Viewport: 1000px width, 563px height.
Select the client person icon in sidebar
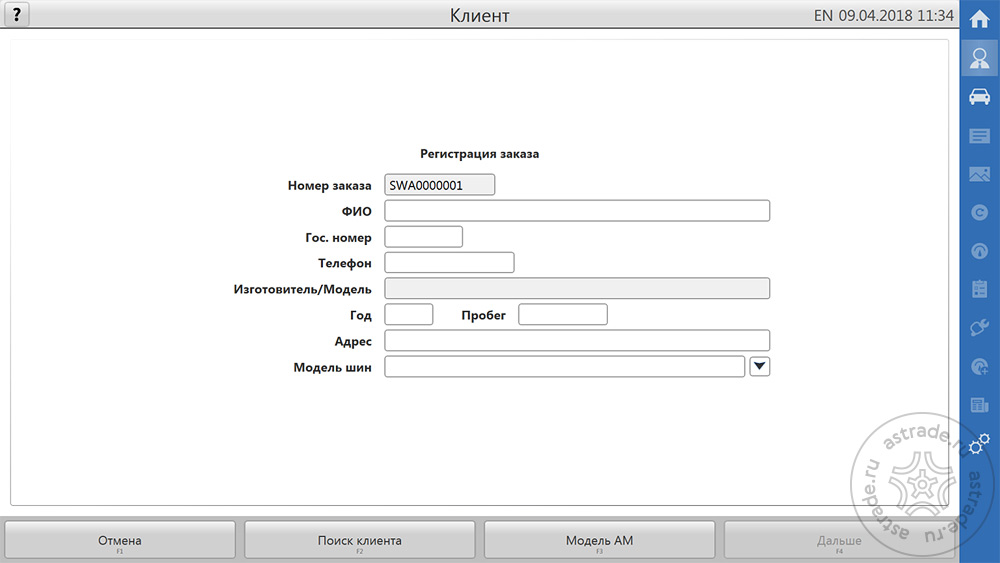(980, 58)
